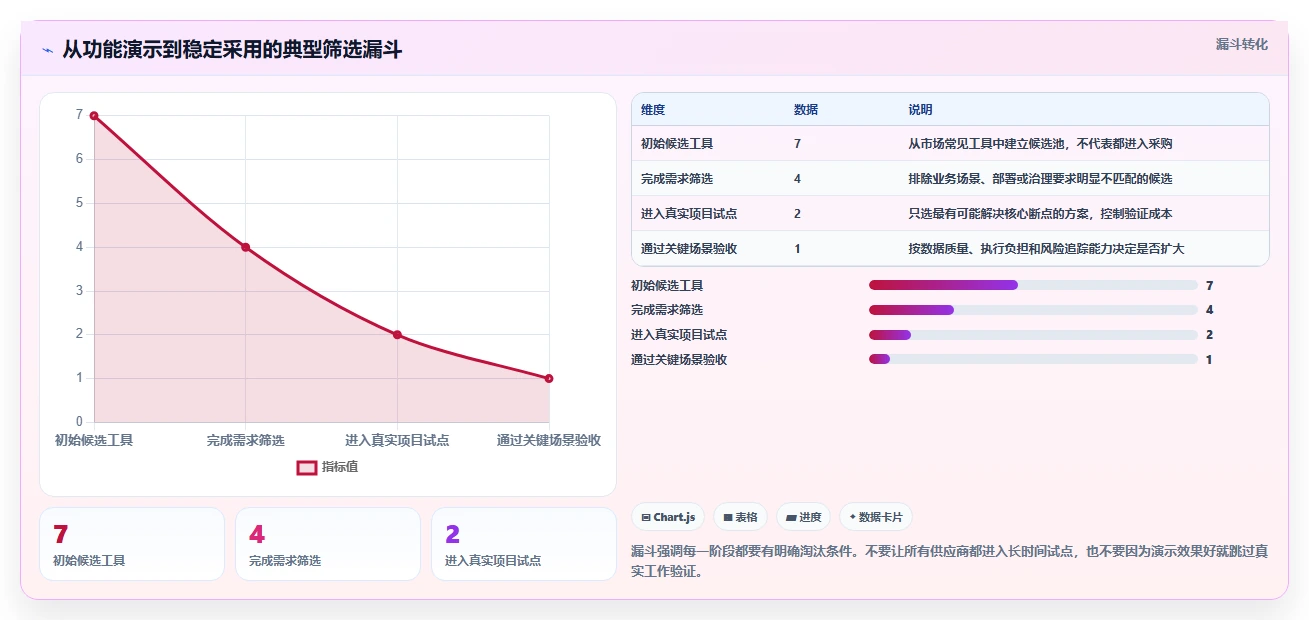
Task: Click the 数据 cell value 2 in the table
Action: click(797, 214)
